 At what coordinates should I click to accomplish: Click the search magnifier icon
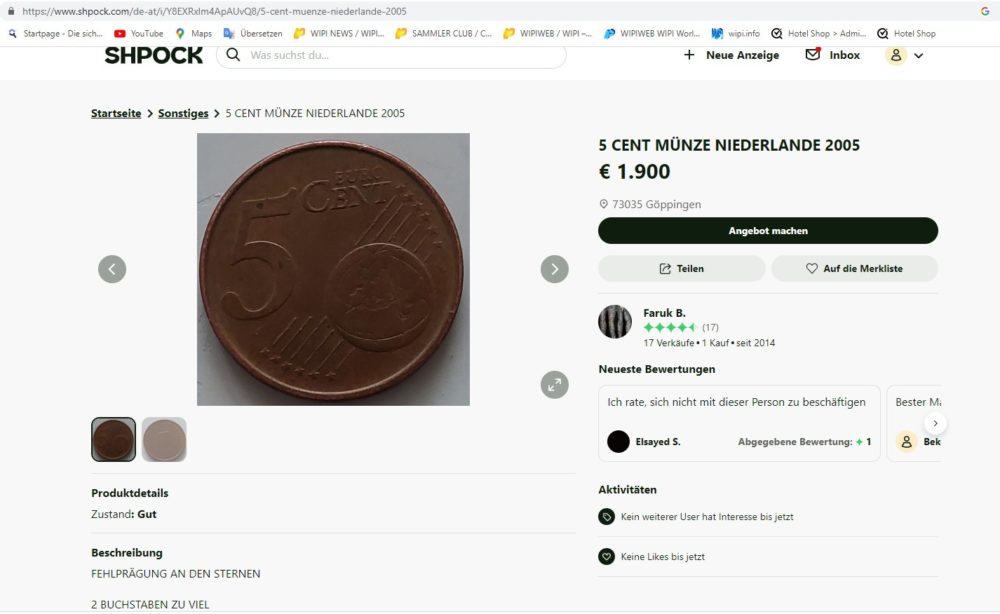tap(233, 54)
